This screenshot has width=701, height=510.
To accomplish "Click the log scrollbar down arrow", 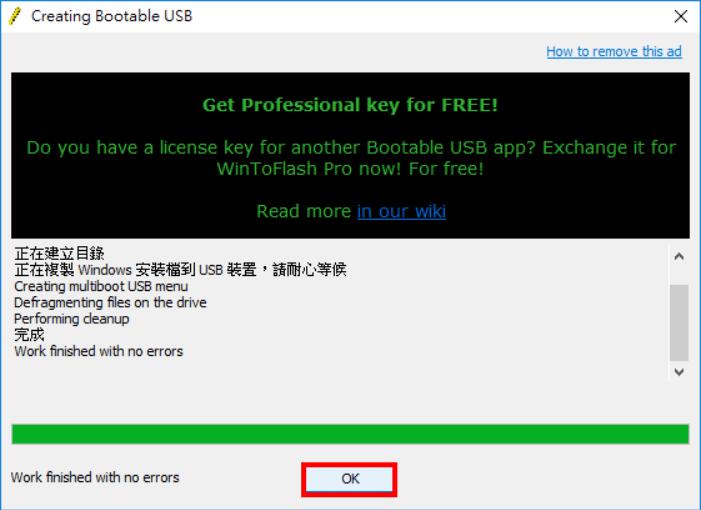I will (x=679, y=372).
